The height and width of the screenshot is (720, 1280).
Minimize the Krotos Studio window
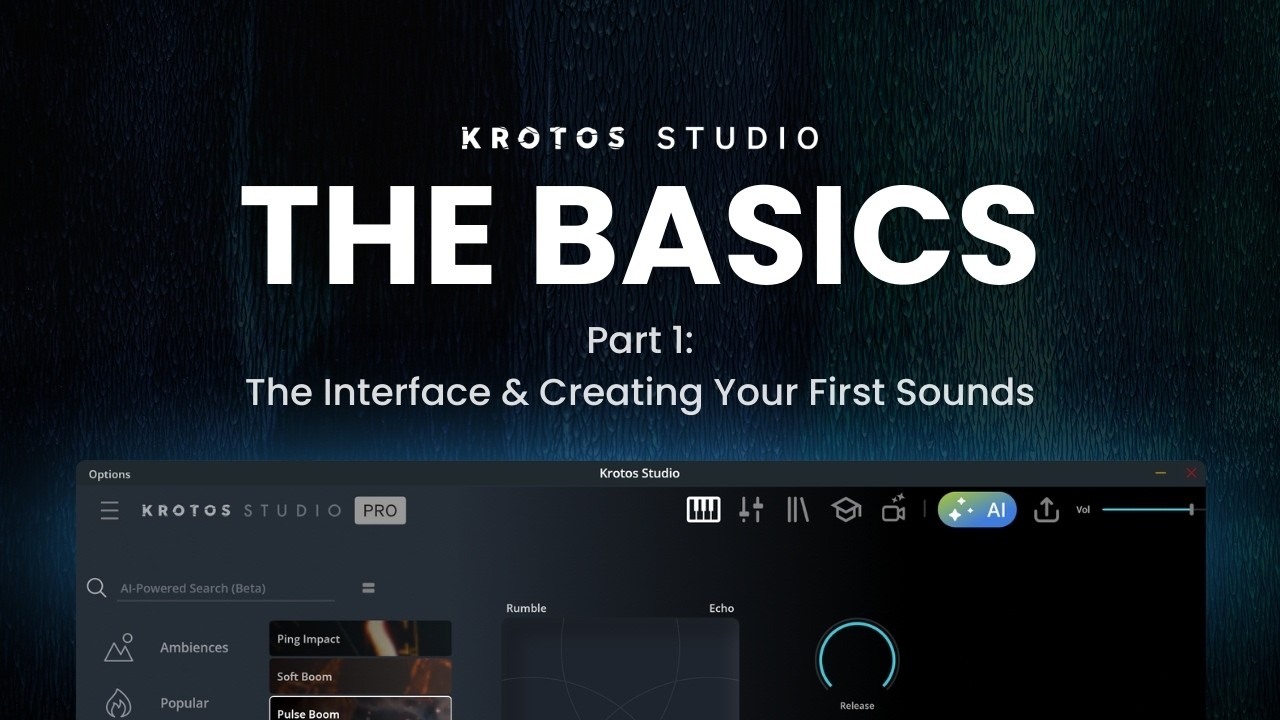tap(1161, 473)
